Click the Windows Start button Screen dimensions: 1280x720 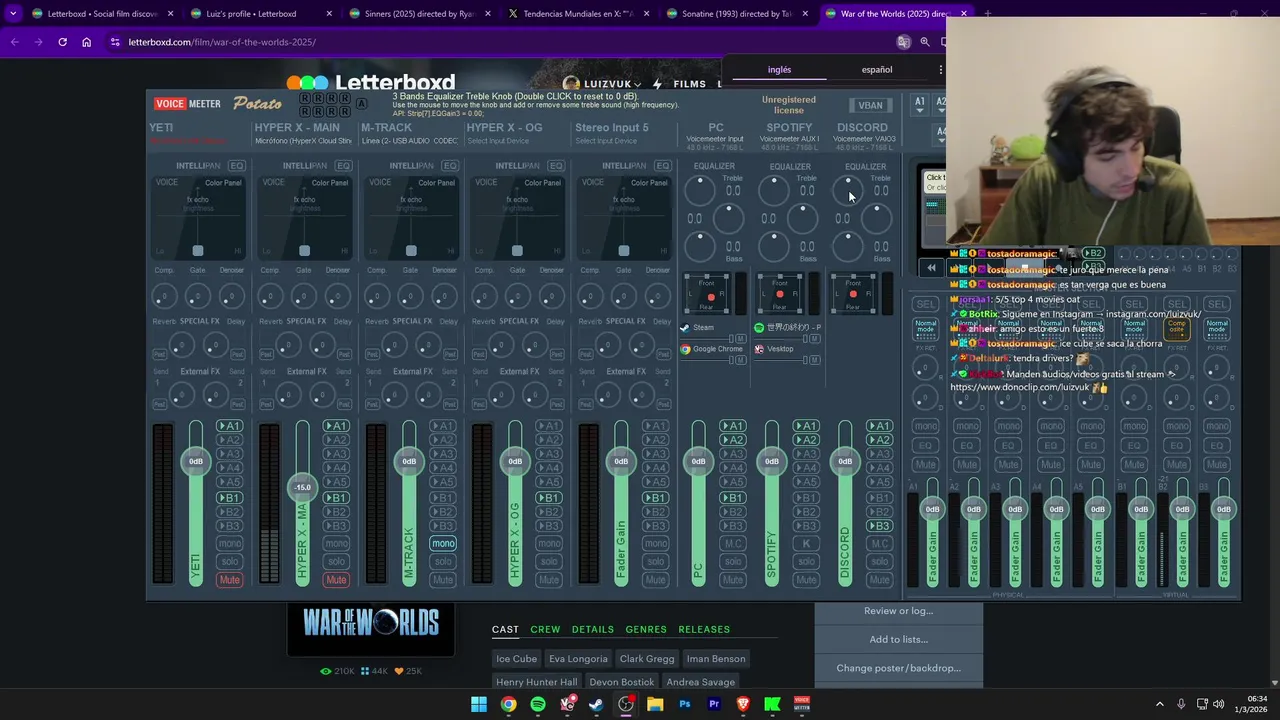click(x=479, y=704)
